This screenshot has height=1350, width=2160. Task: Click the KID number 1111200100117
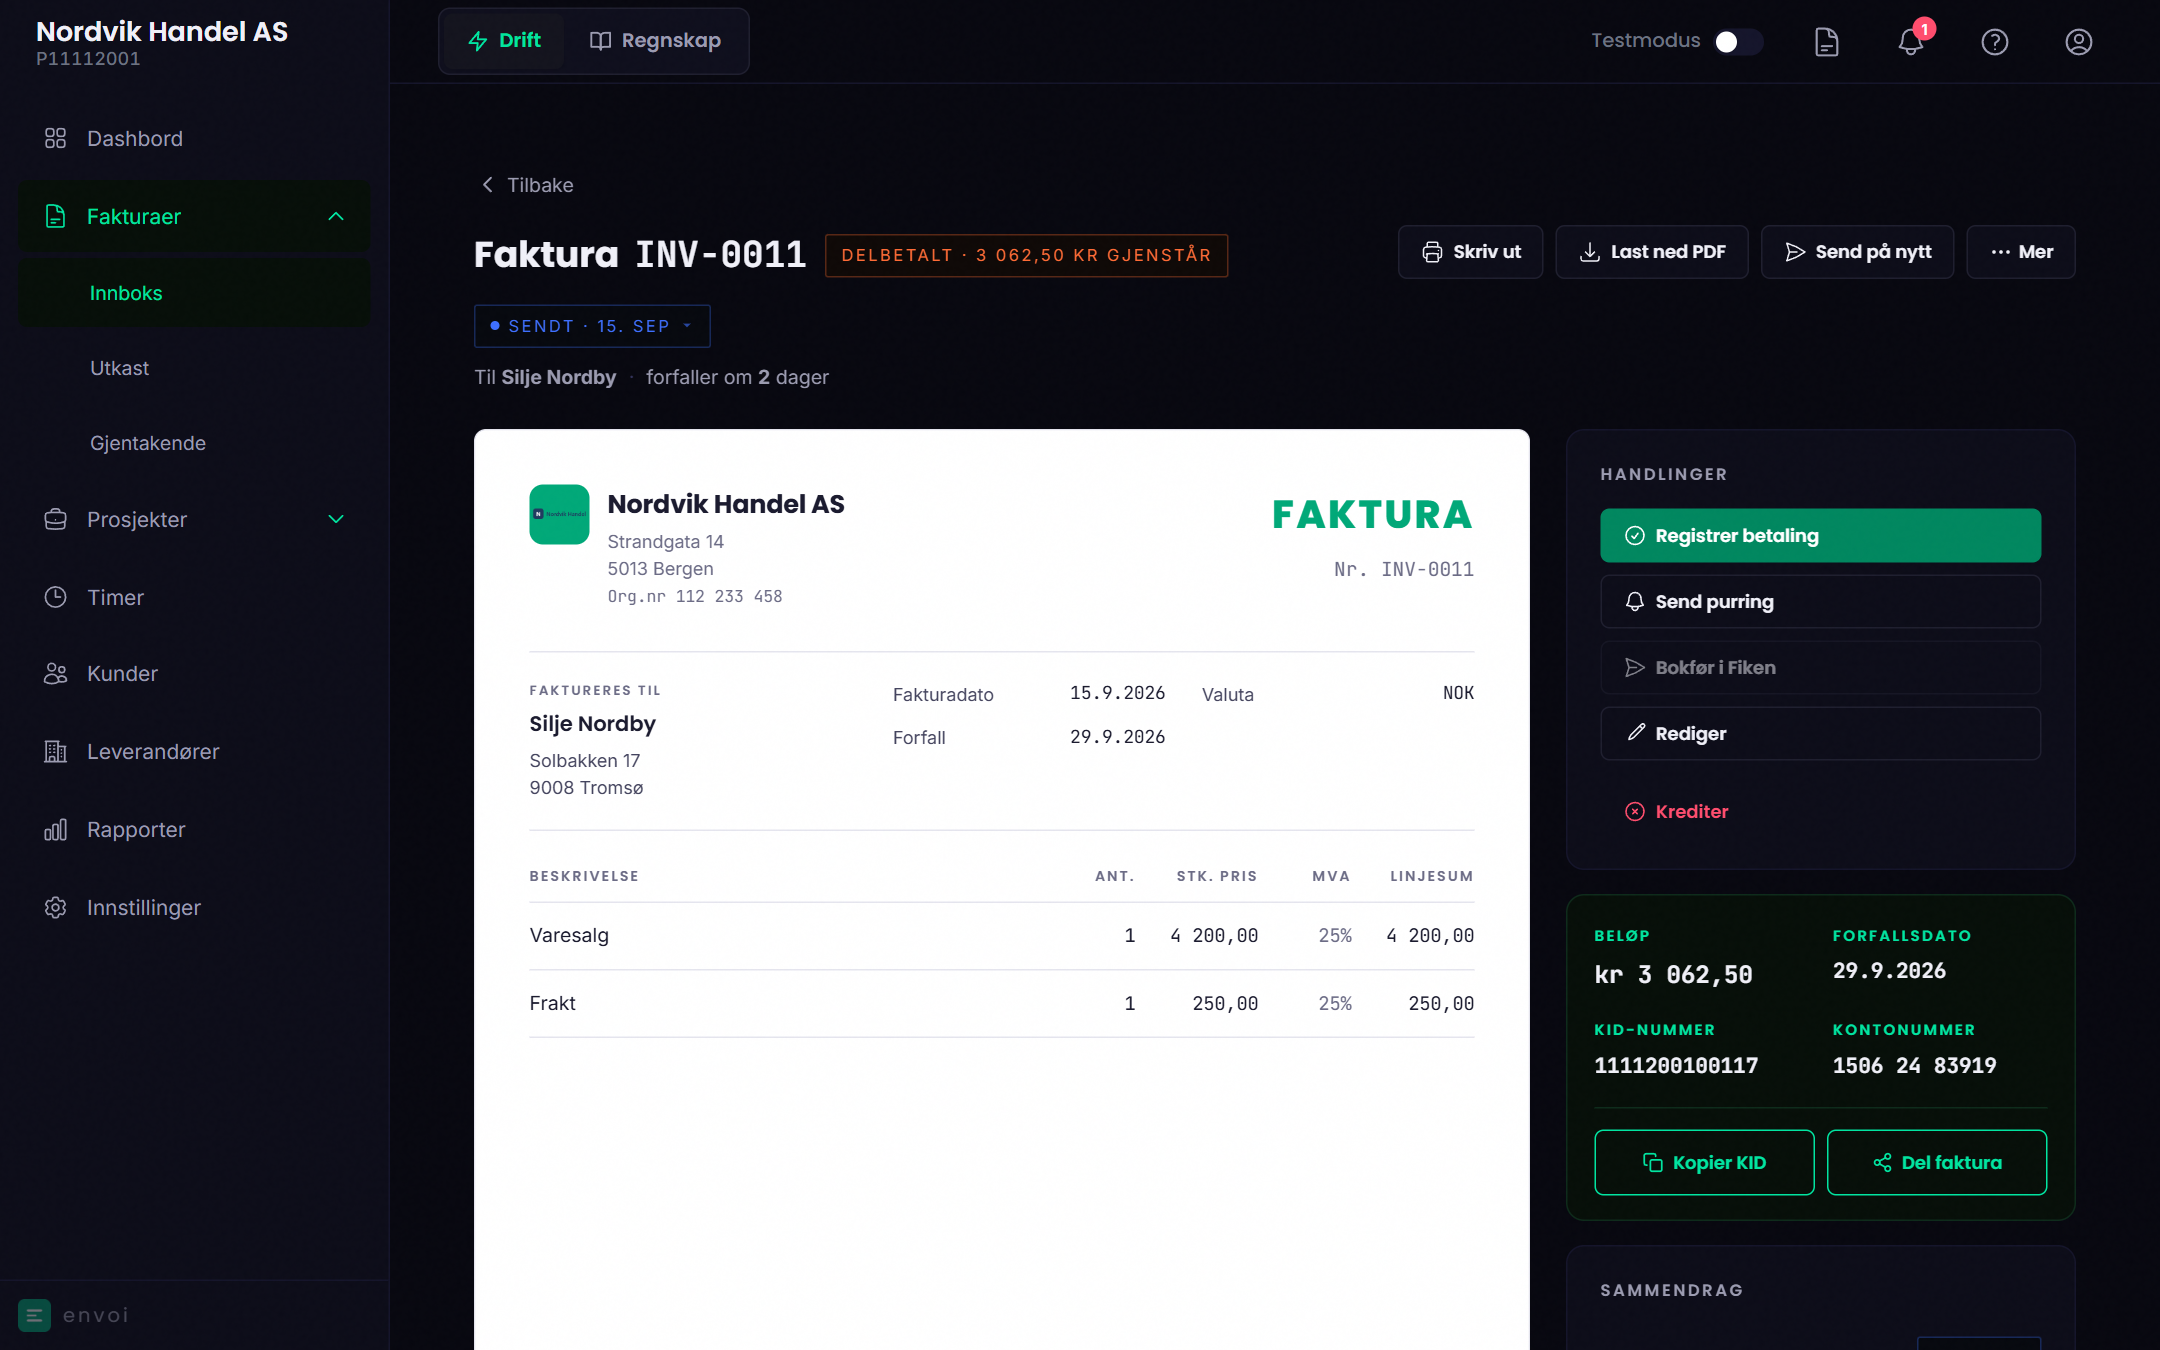click(x=1676, y=1066)
